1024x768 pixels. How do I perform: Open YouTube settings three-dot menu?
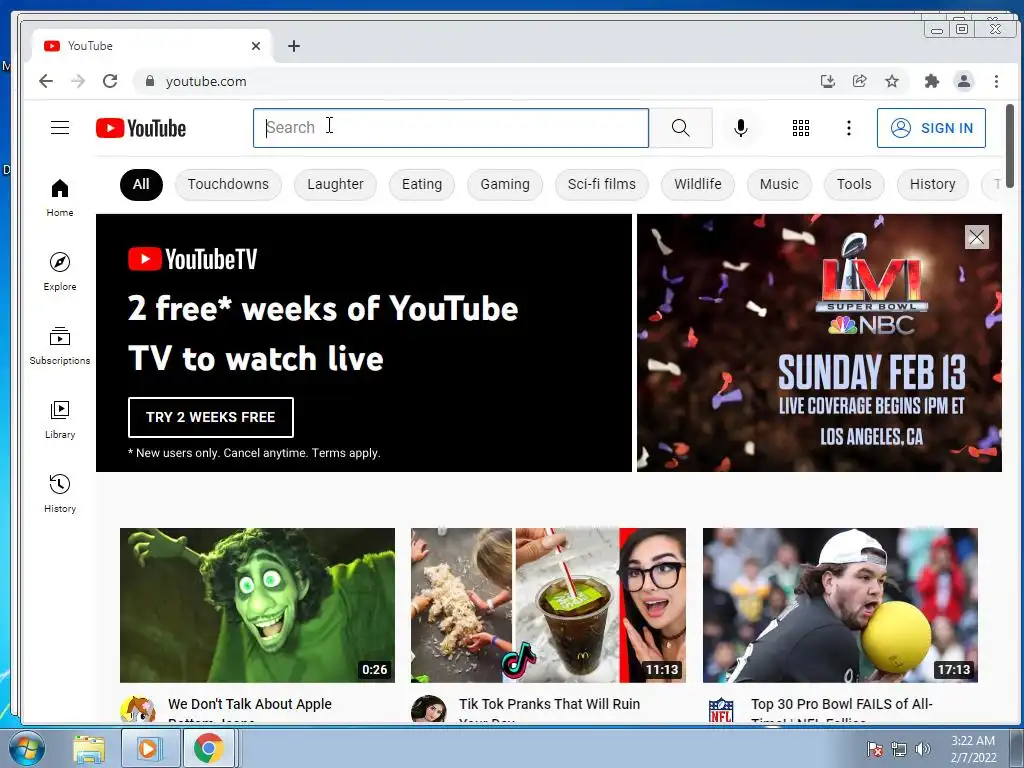[x=848, y=128]
